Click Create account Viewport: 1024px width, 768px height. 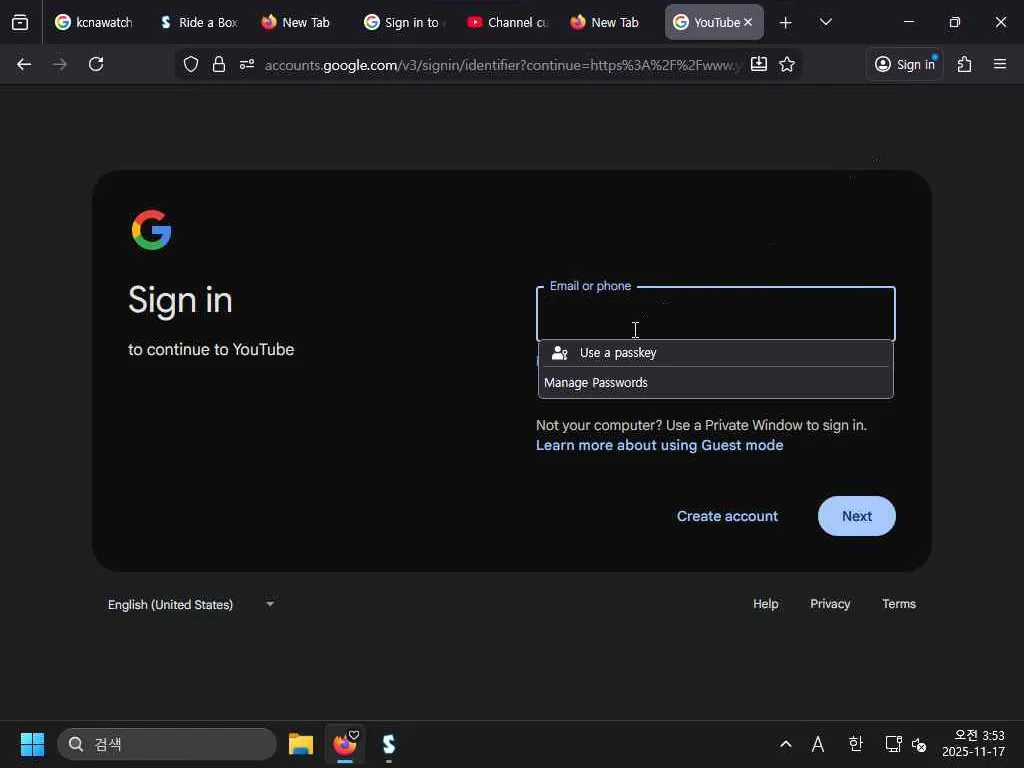pyautogui.click(x=727, y=516)
